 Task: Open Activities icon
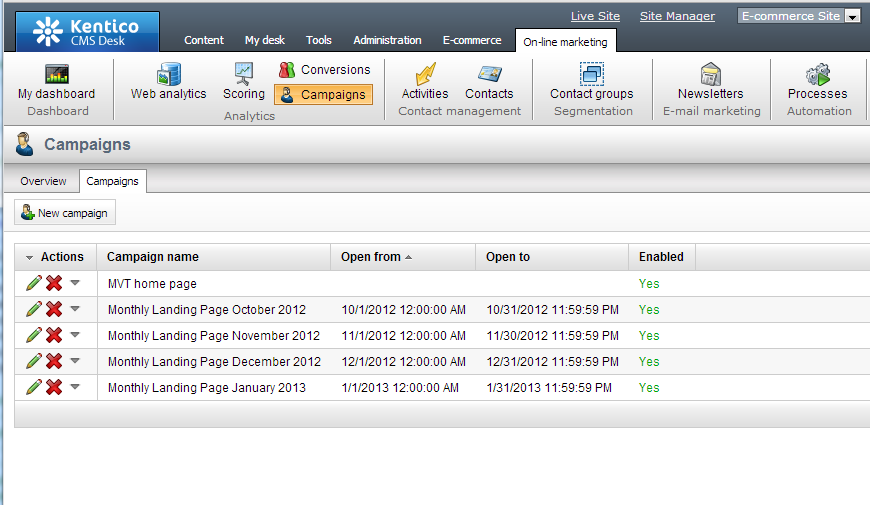(x=425, y=74)
